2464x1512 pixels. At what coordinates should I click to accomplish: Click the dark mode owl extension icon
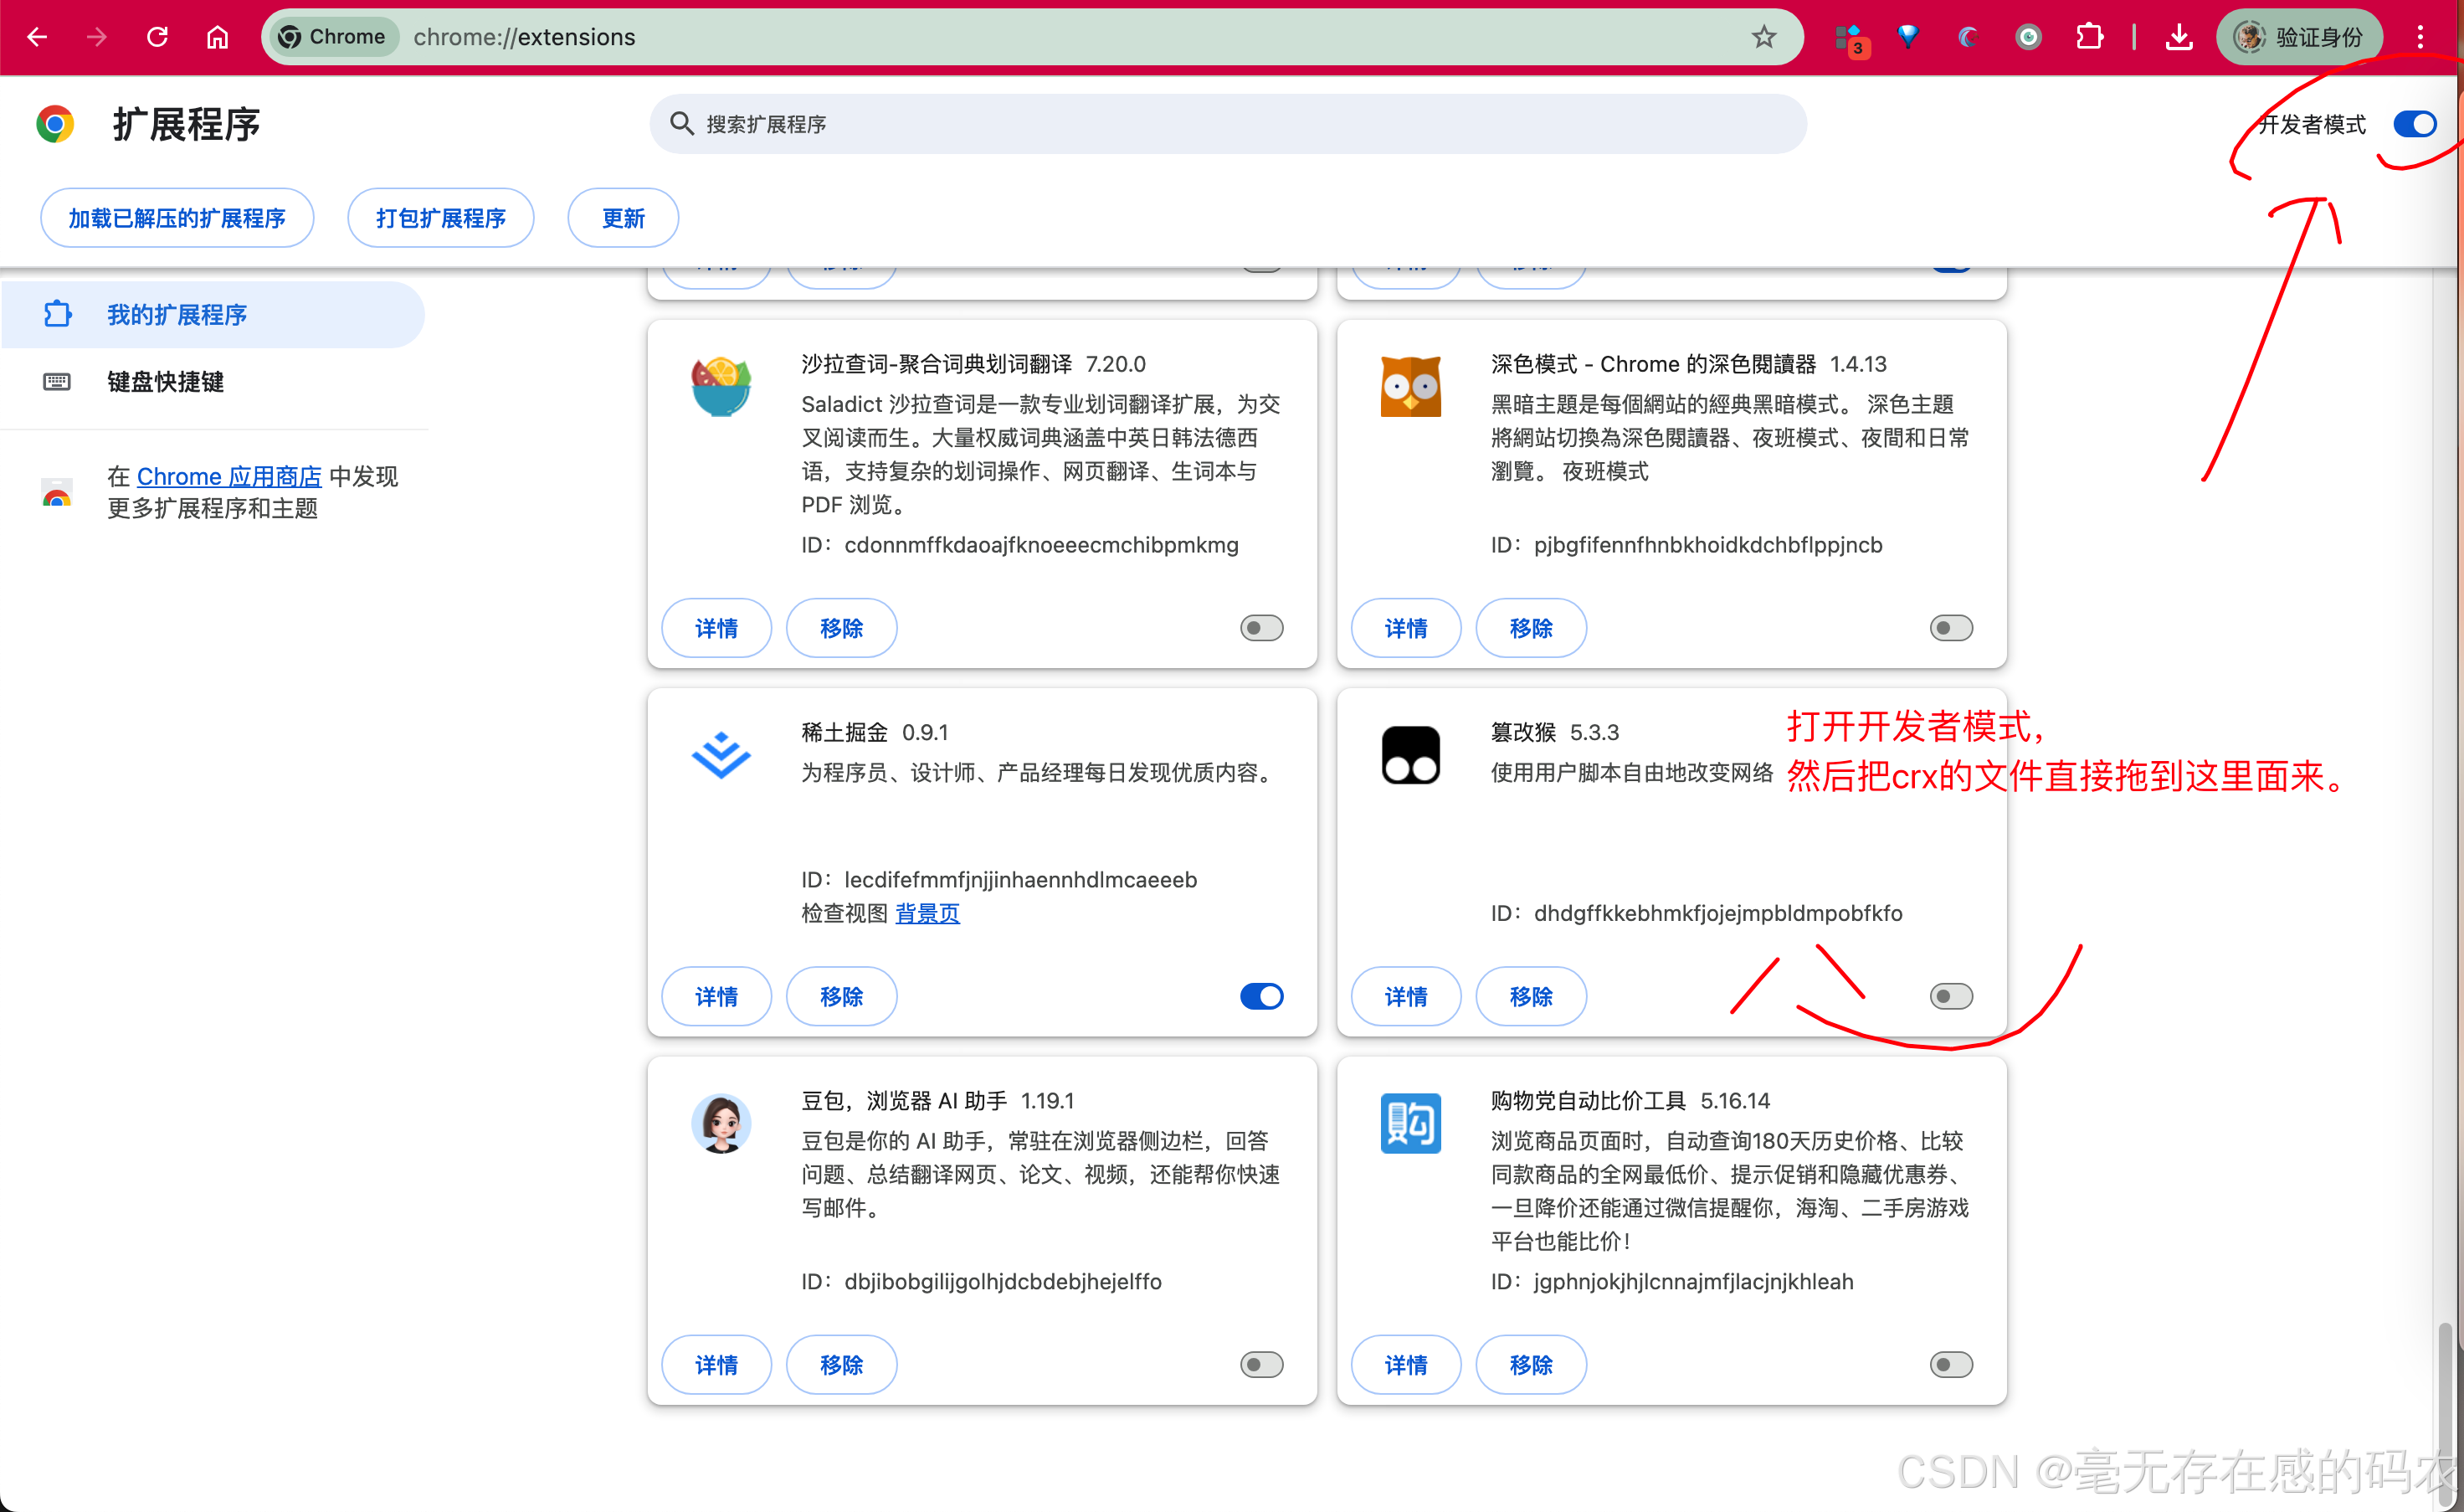(x=1410, y=387)
